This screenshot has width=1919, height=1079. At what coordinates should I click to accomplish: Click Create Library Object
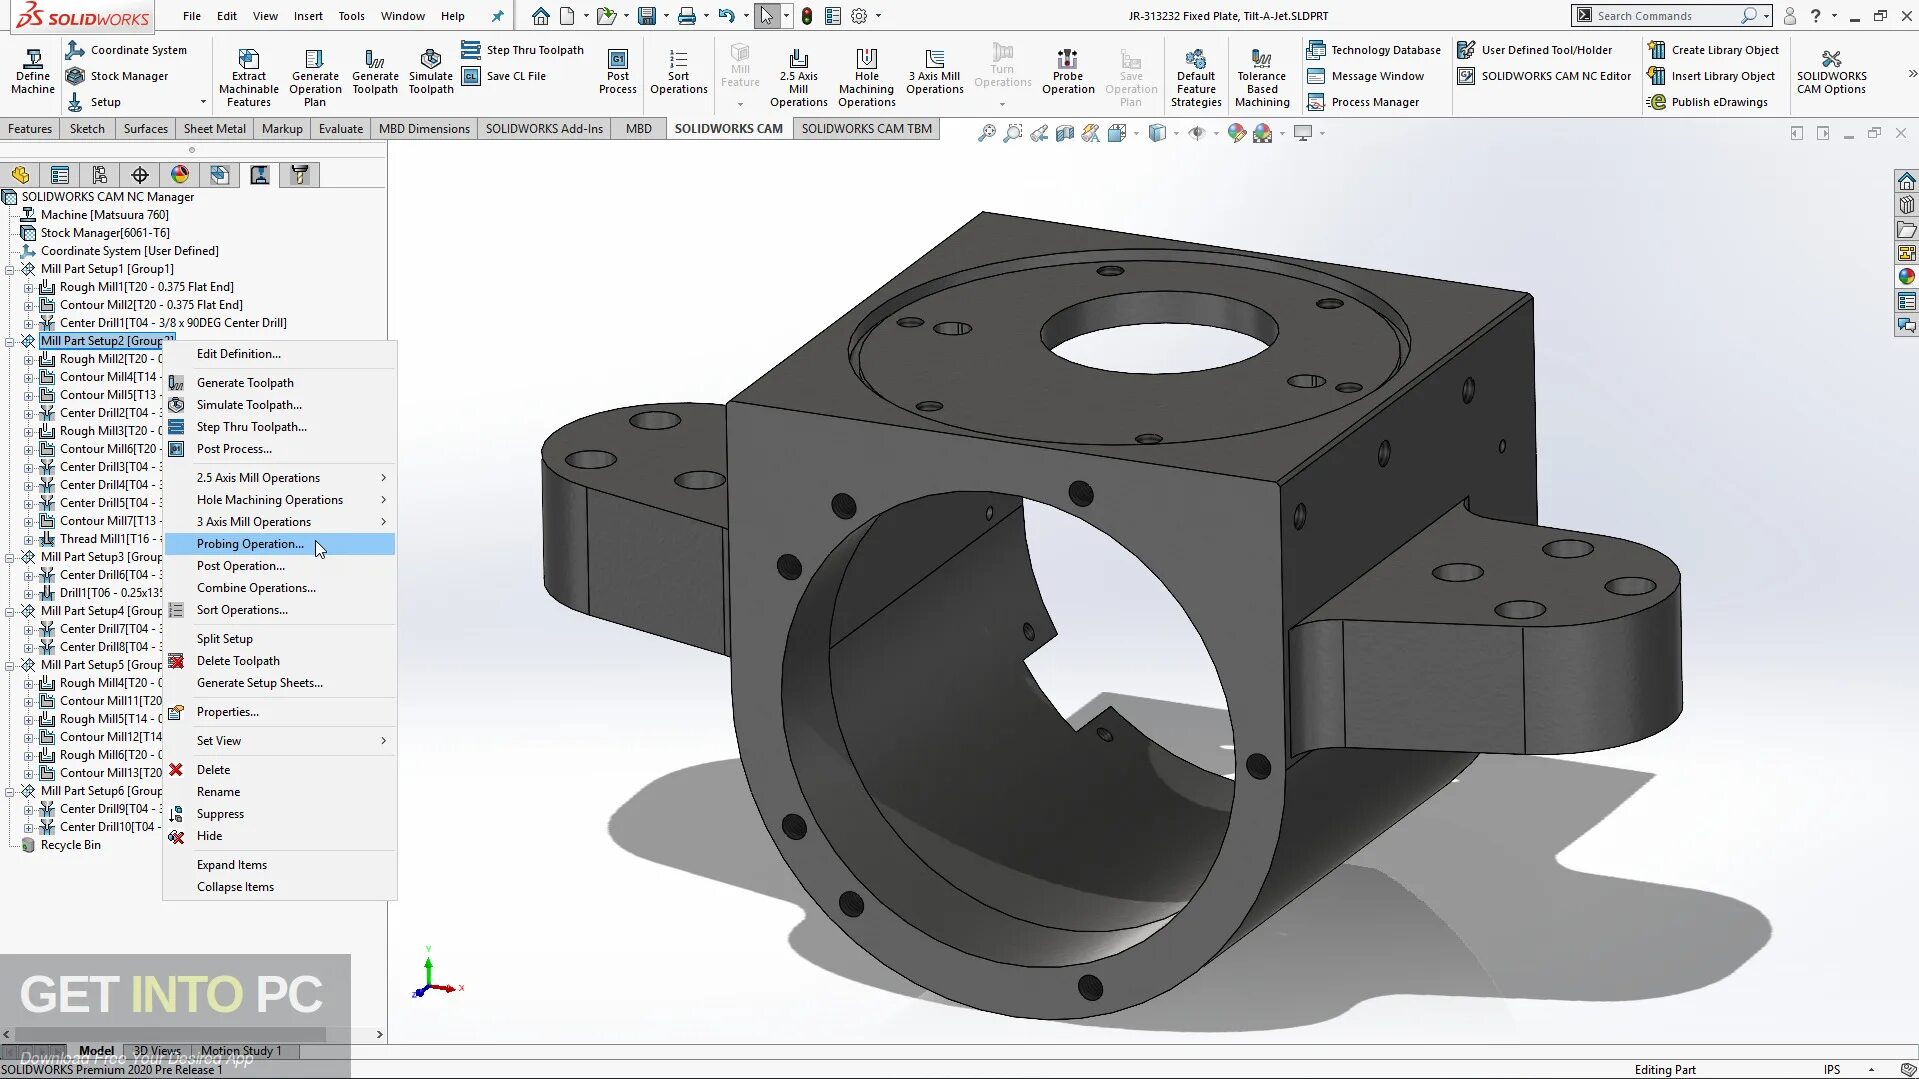(x=1714, y=50)
